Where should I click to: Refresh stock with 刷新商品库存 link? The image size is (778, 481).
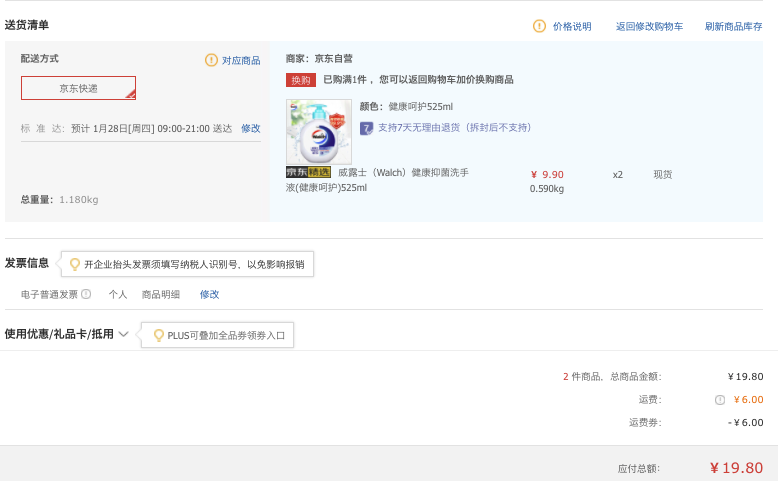pyautogui.click(x=733, y=26)
